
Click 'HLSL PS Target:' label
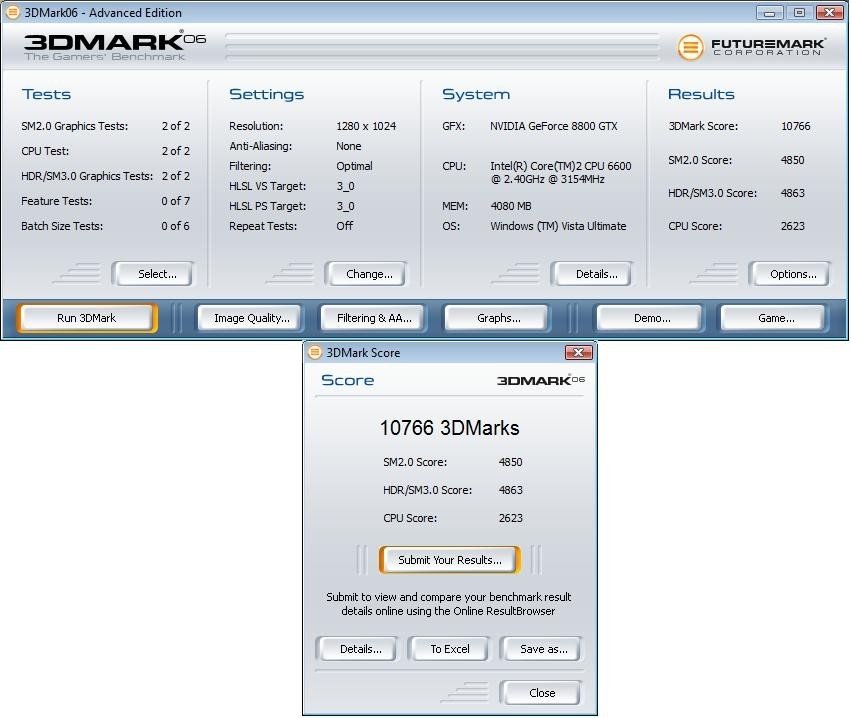click(268, 206)
